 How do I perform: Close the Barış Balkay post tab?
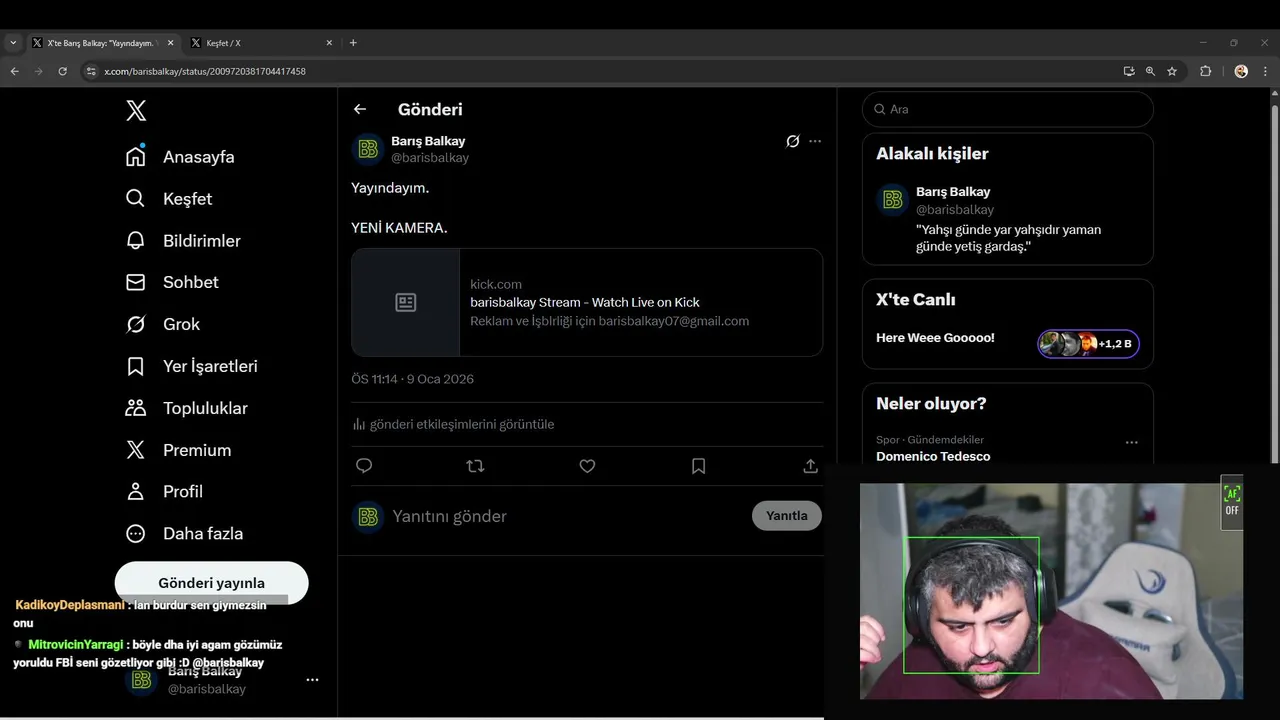click(x=170, y=43)
